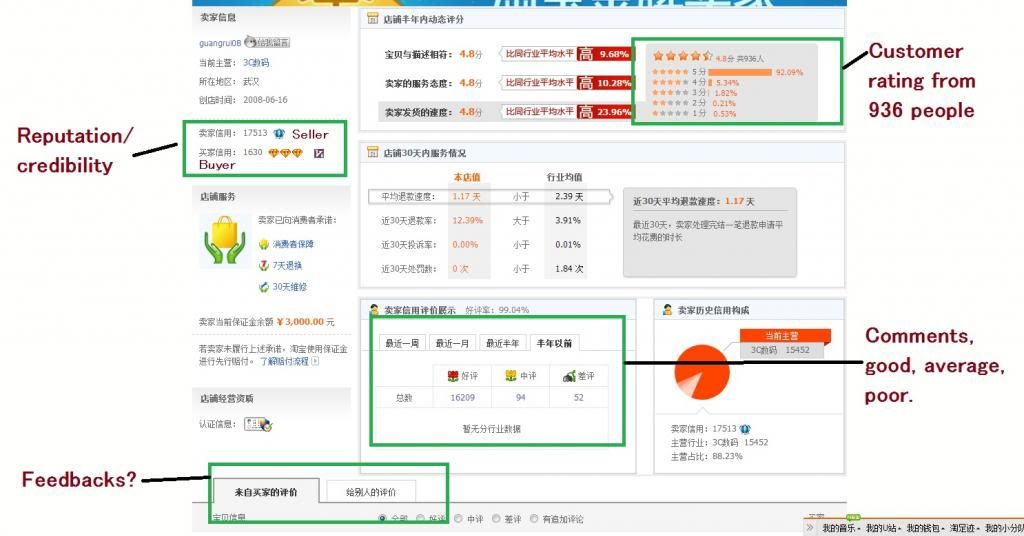
Task: Click the shopping bag in hands icon
Action: click(x=224, y=240)
